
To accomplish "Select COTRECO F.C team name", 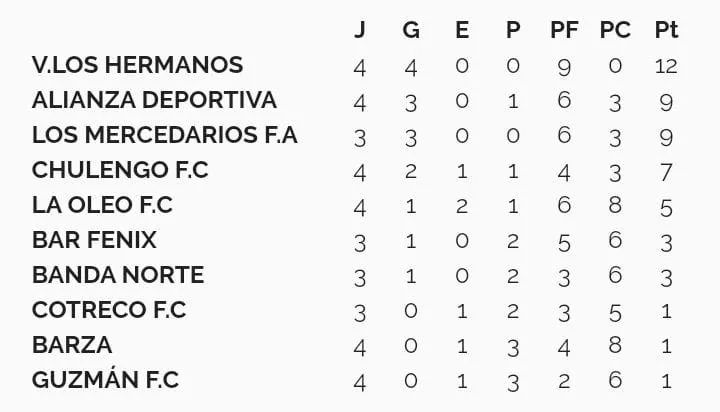I will [x=109, y=310].
